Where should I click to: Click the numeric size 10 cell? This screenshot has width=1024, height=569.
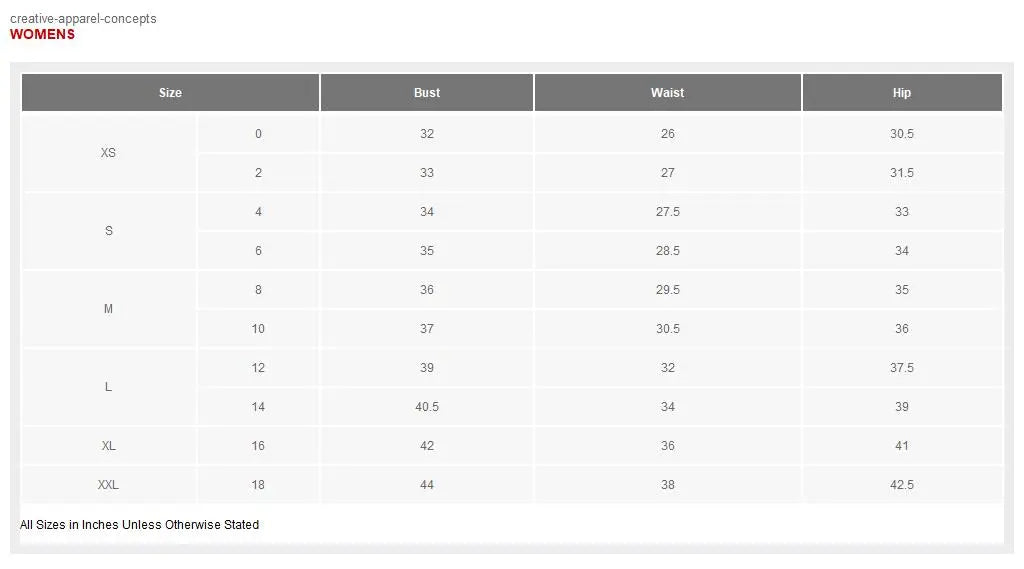click(x=258, y=329)
